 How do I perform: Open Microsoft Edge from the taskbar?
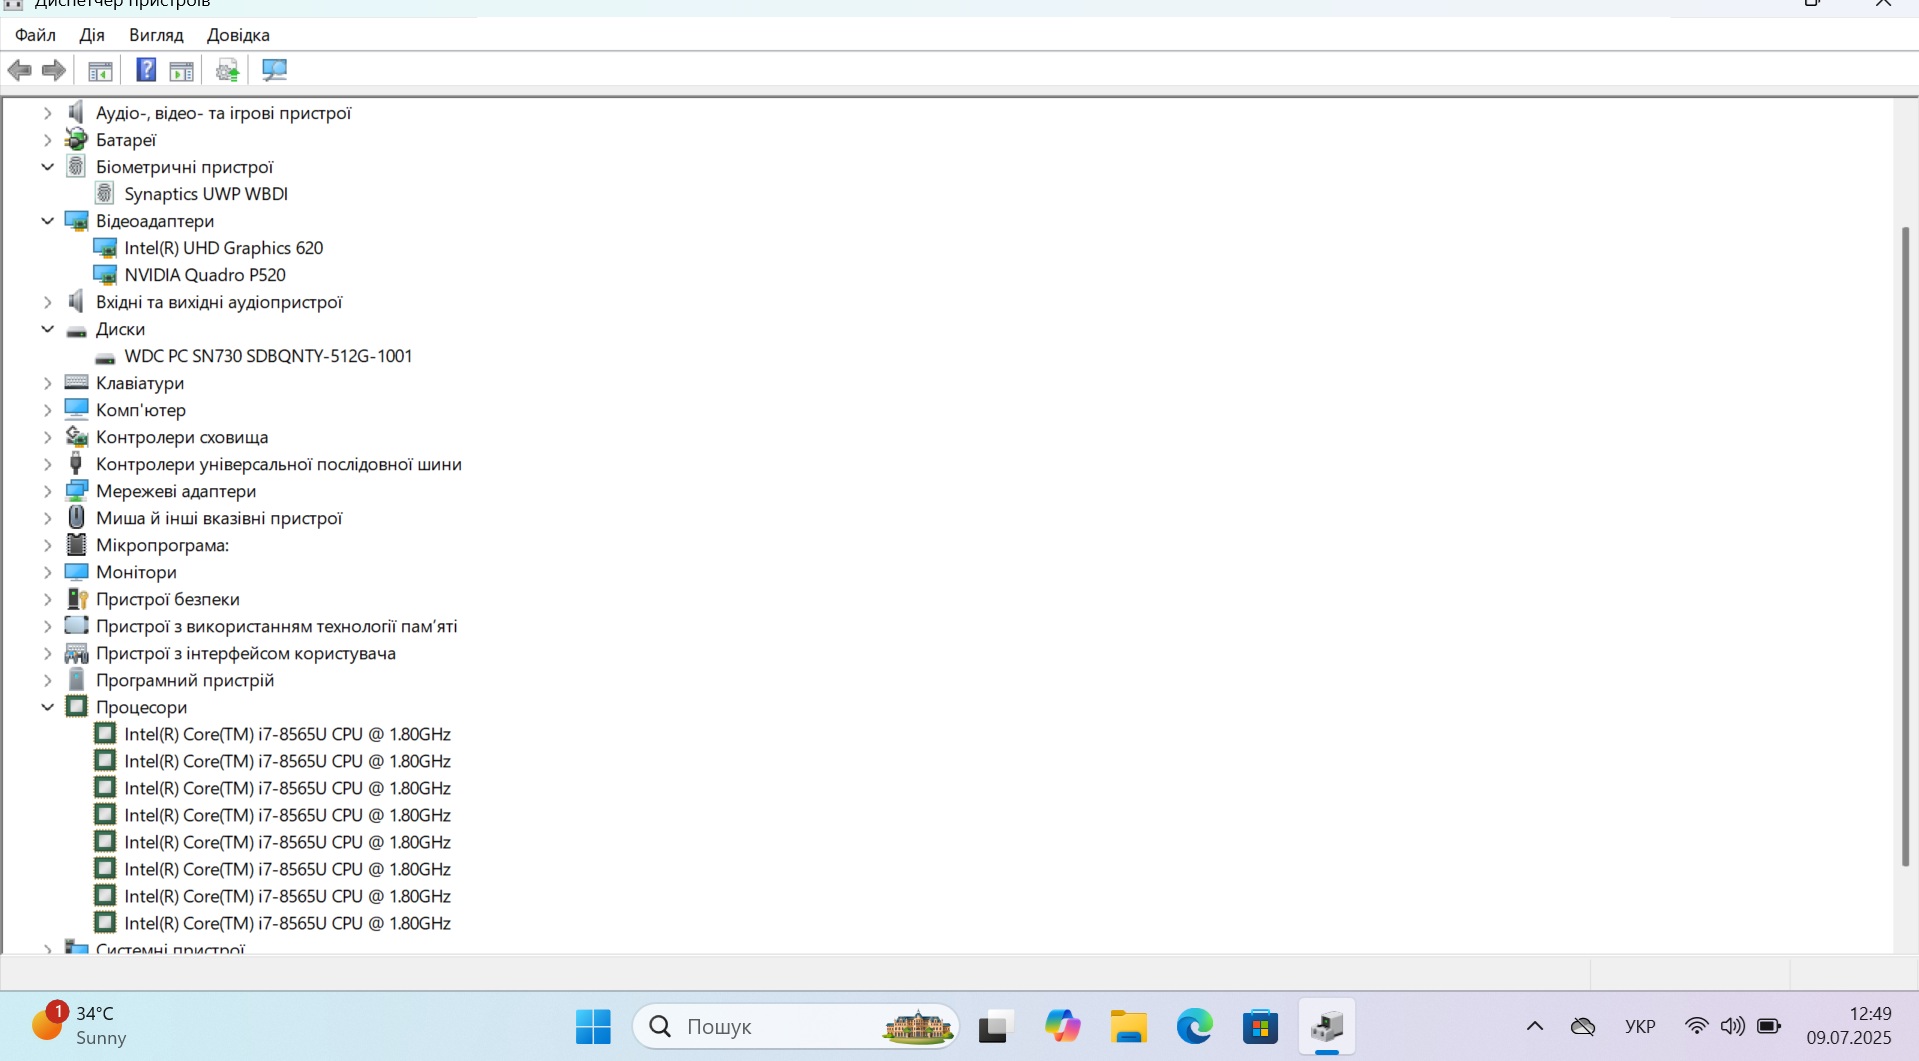tap(1194, 1026)
